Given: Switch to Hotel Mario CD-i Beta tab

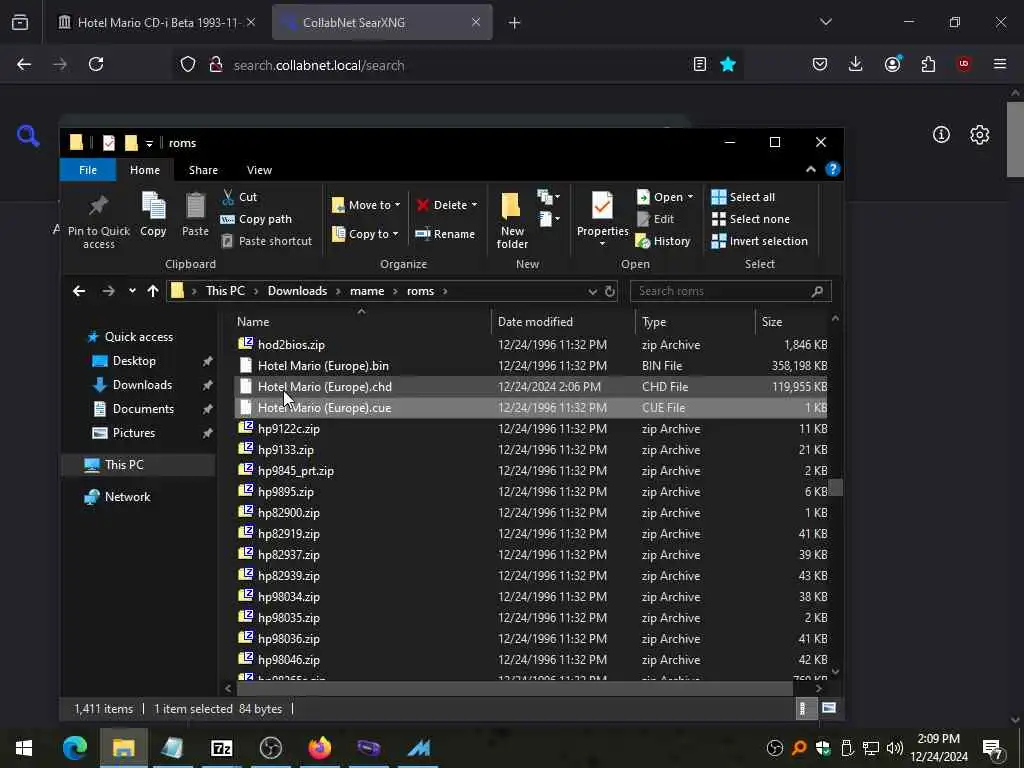Looking at the screenshot, I should point(156,22).
